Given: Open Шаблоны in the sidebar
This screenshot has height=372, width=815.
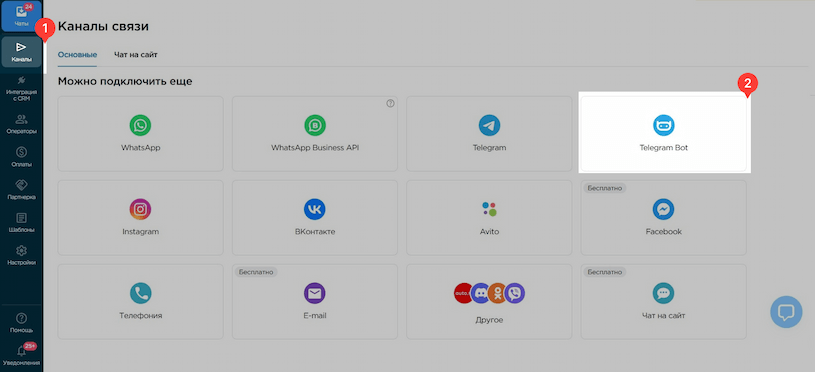Looking at the screenshot, I should [x=21, y=222].
